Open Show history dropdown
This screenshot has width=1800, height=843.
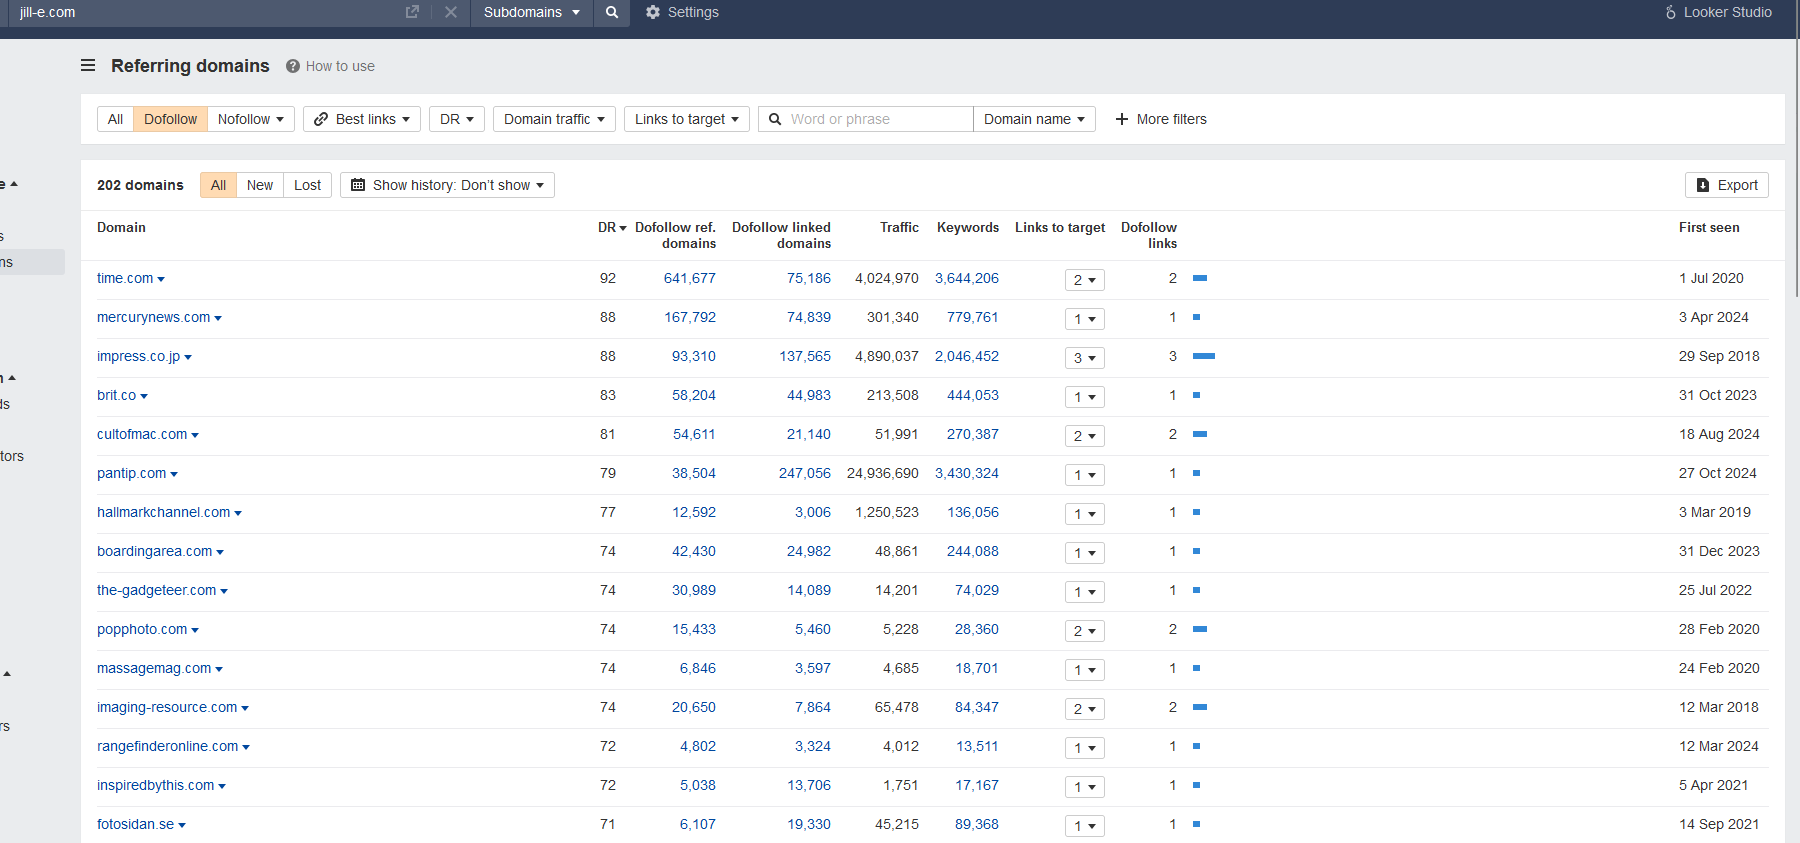(x=447, y=185)
